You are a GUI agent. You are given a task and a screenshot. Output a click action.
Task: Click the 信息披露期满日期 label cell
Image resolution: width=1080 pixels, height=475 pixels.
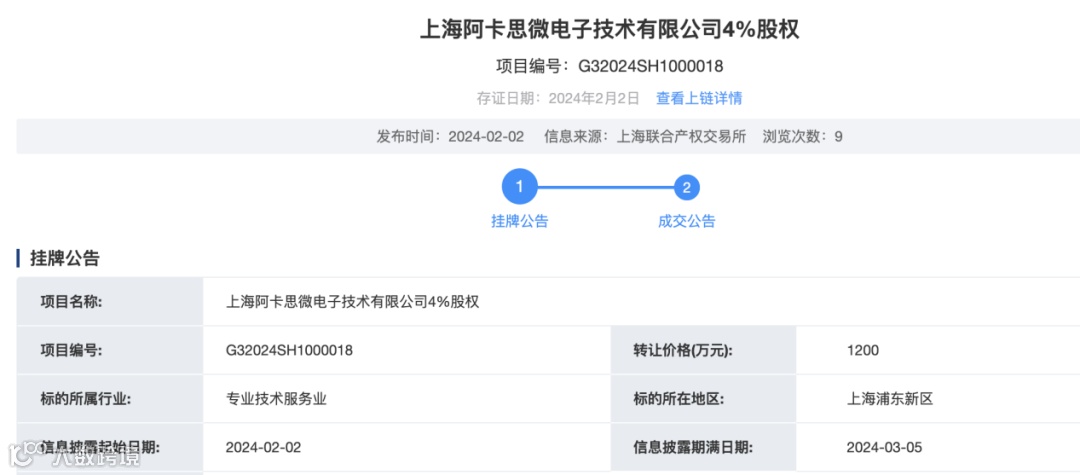pos(703,447)
